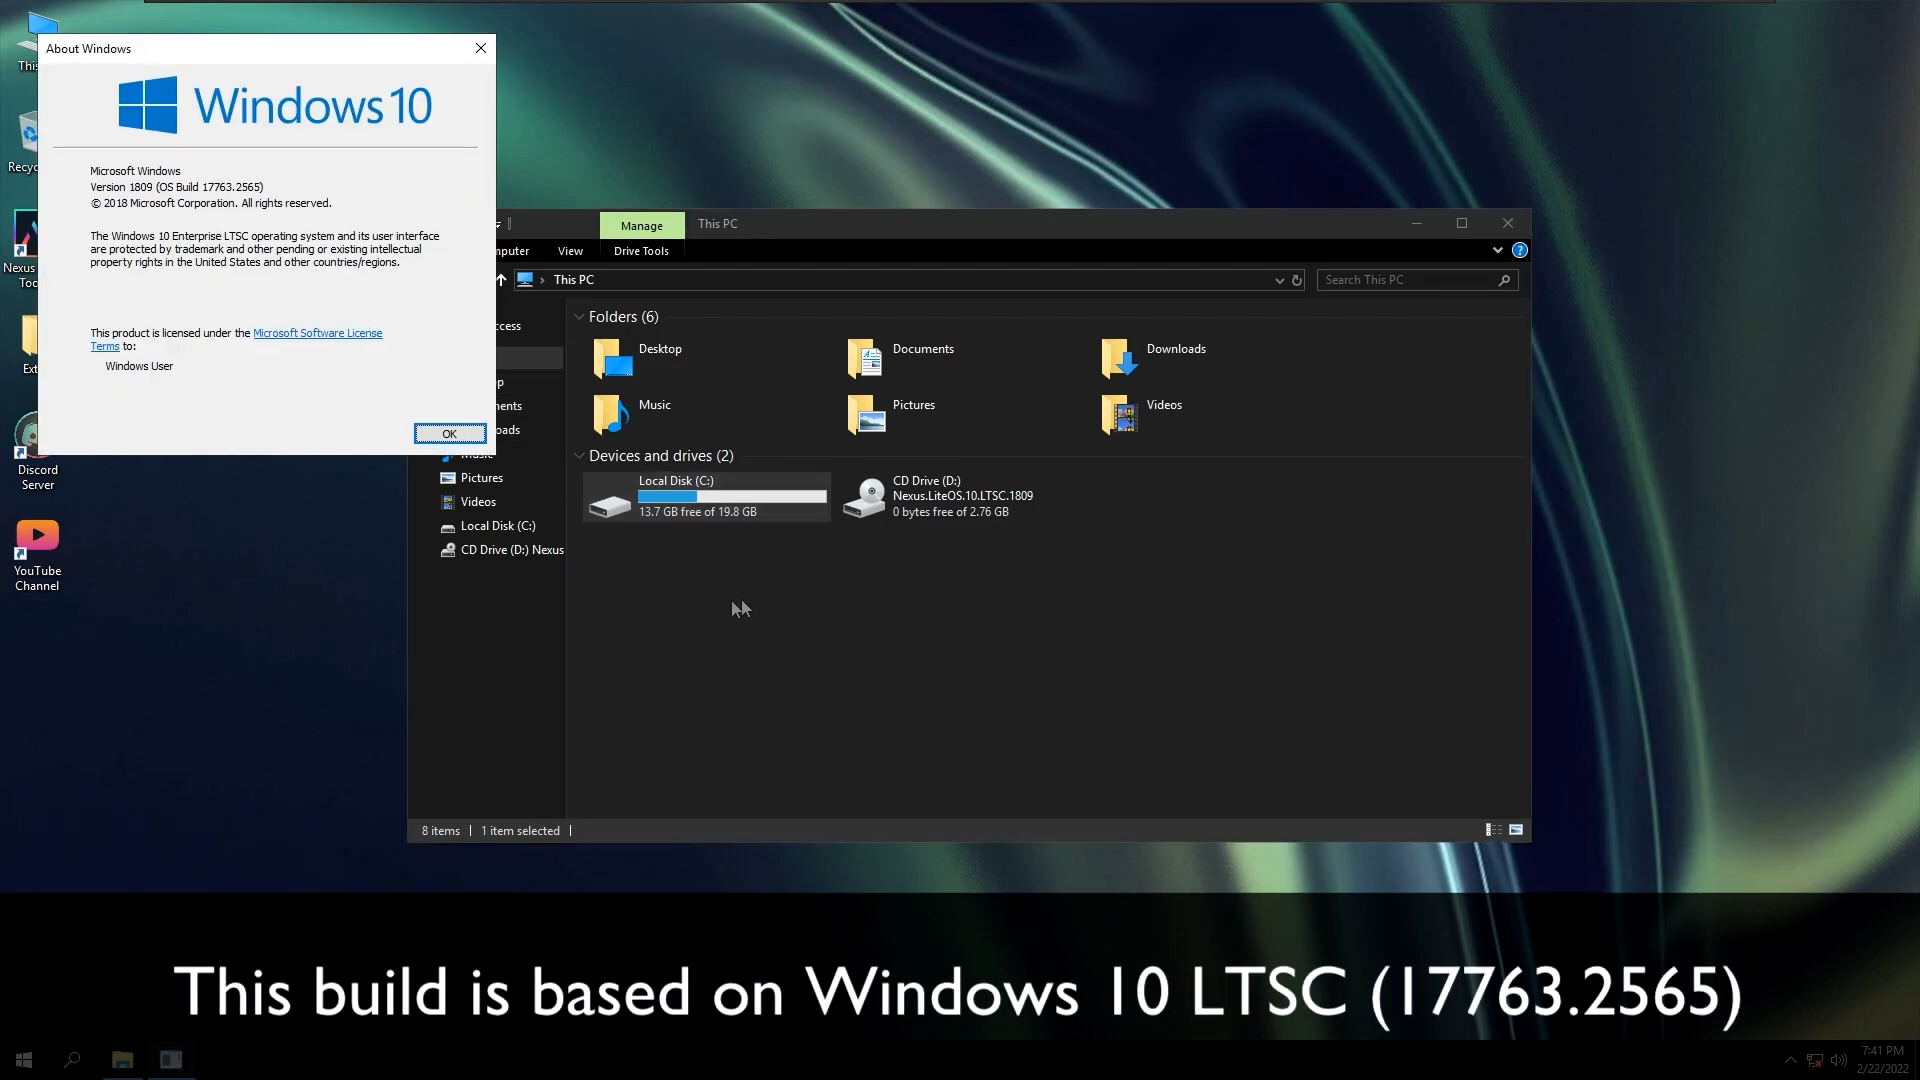Select the CD Drive (D:) disc icon
1920x1080 pixels.
[x=864, y=497]
